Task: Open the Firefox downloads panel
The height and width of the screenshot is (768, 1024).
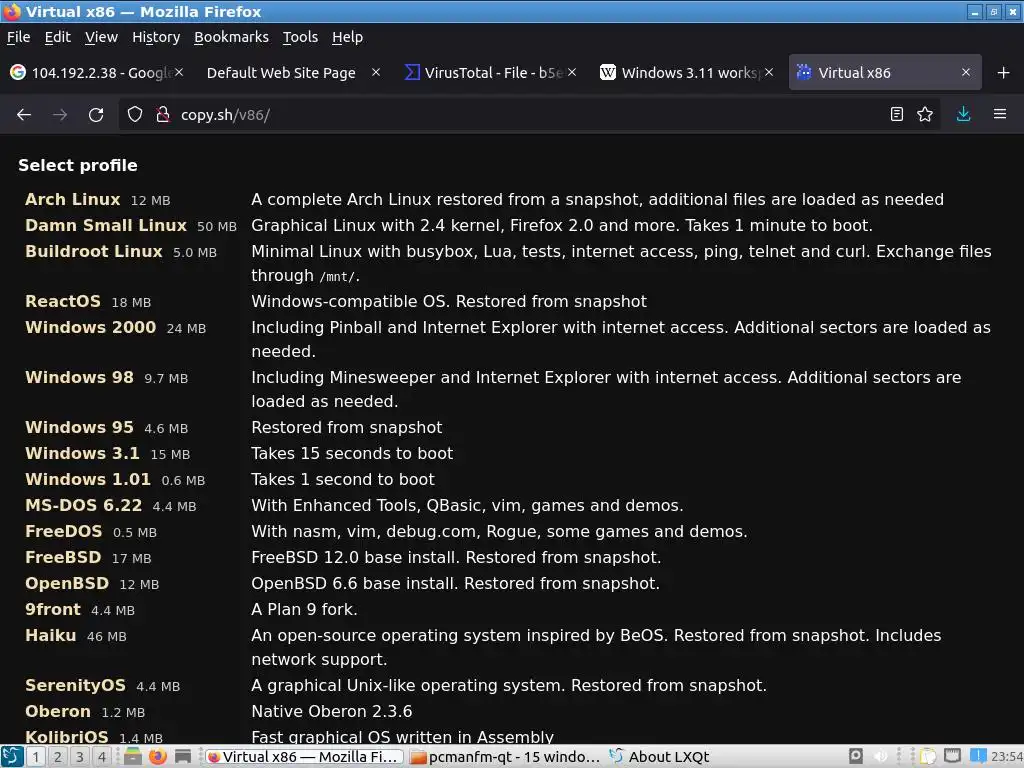Action: pyautogui.click(x=963, y=114)
